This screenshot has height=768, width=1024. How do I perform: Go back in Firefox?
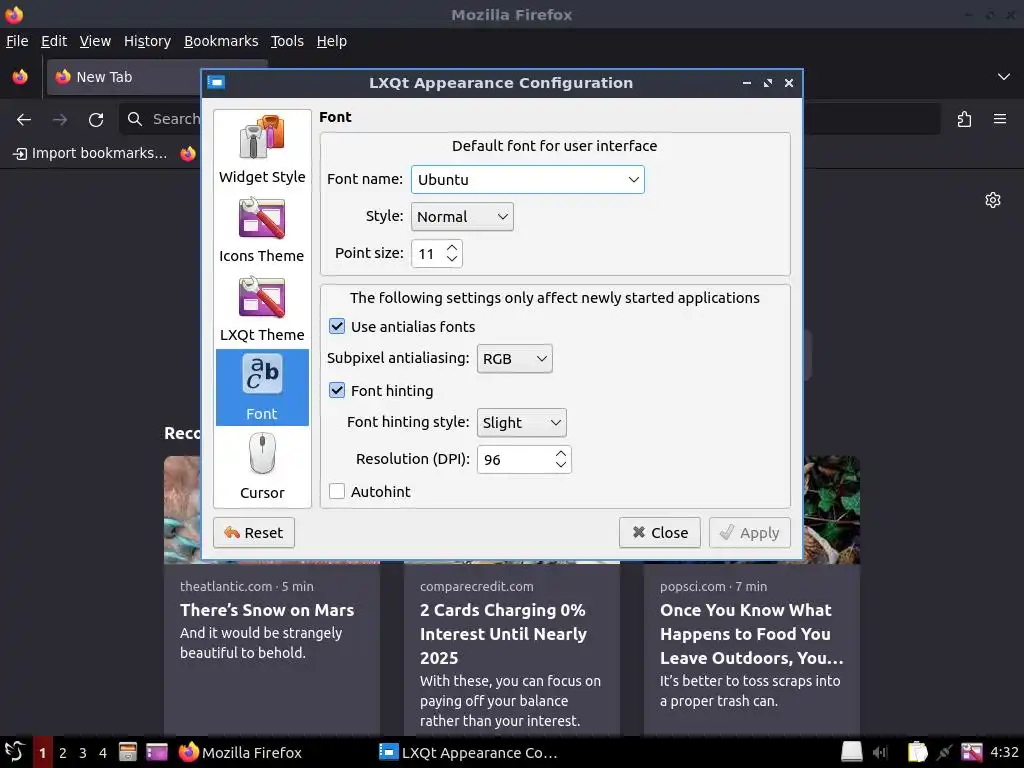24,120
